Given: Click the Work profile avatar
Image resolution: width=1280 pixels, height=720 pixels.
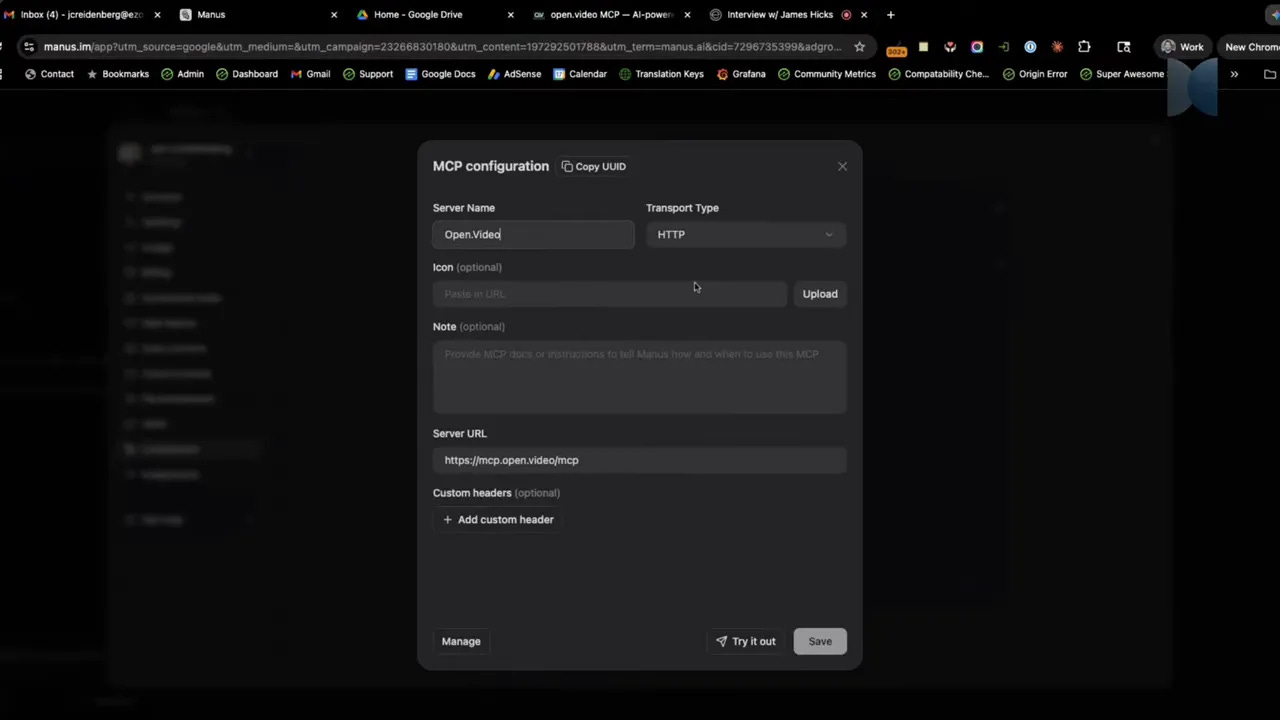Looking at the screenshot, I should click(1168, 47).
